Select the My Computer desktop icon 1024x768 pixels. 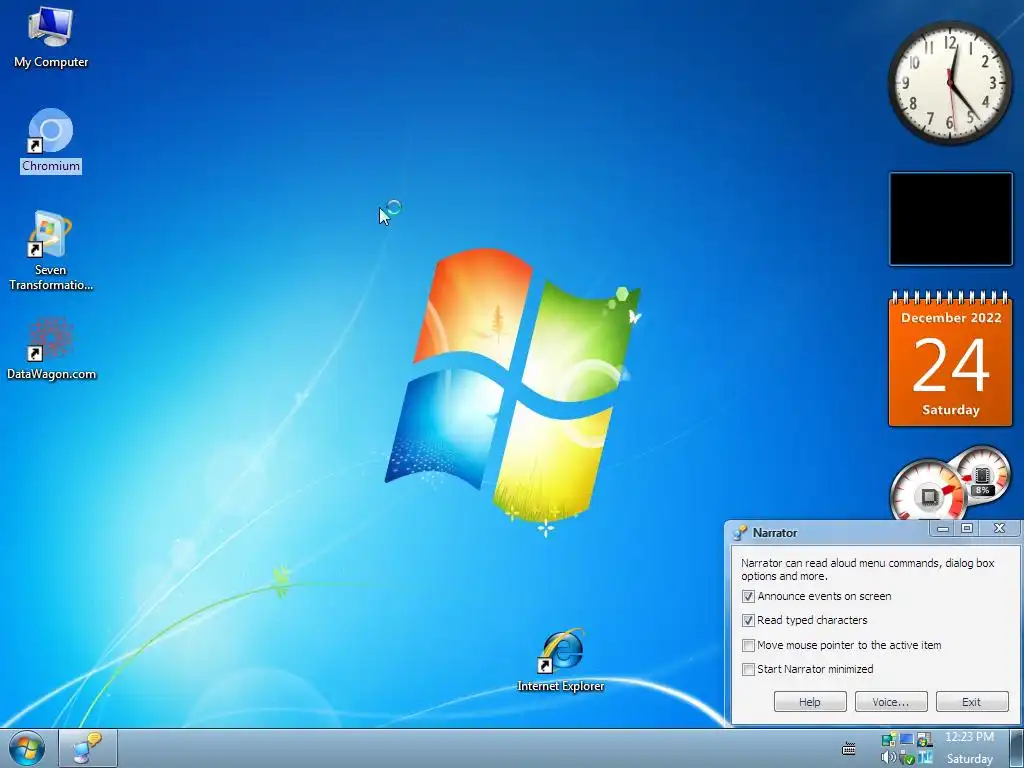point(51,36)
